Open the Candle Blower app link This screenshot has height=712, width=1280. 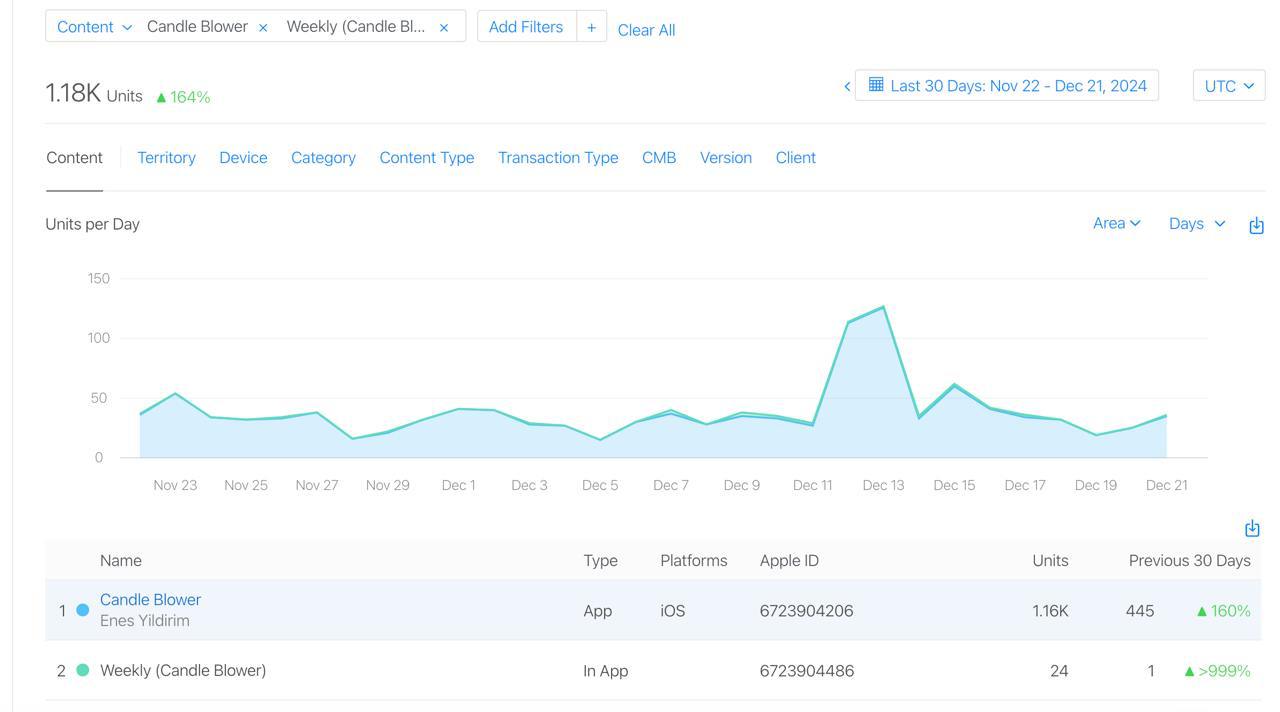pos(150,600)
